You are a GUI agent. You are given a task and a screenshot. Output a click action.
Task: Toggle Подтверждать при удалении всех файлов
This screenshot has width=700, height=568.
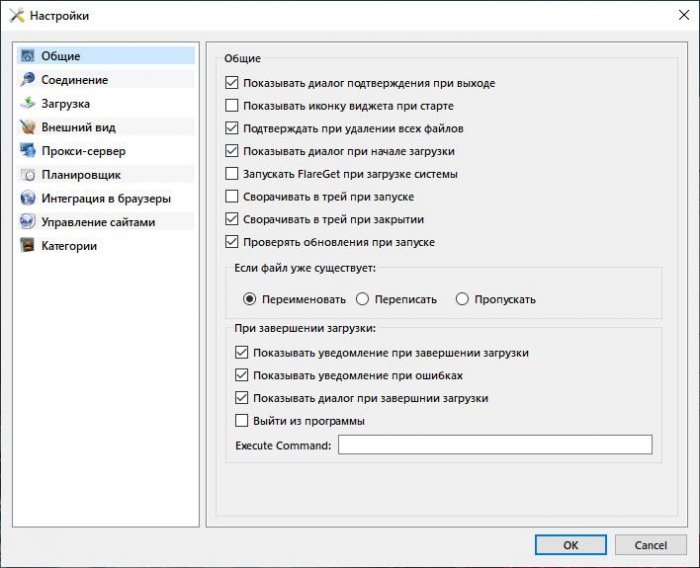[x=232, y=128]
